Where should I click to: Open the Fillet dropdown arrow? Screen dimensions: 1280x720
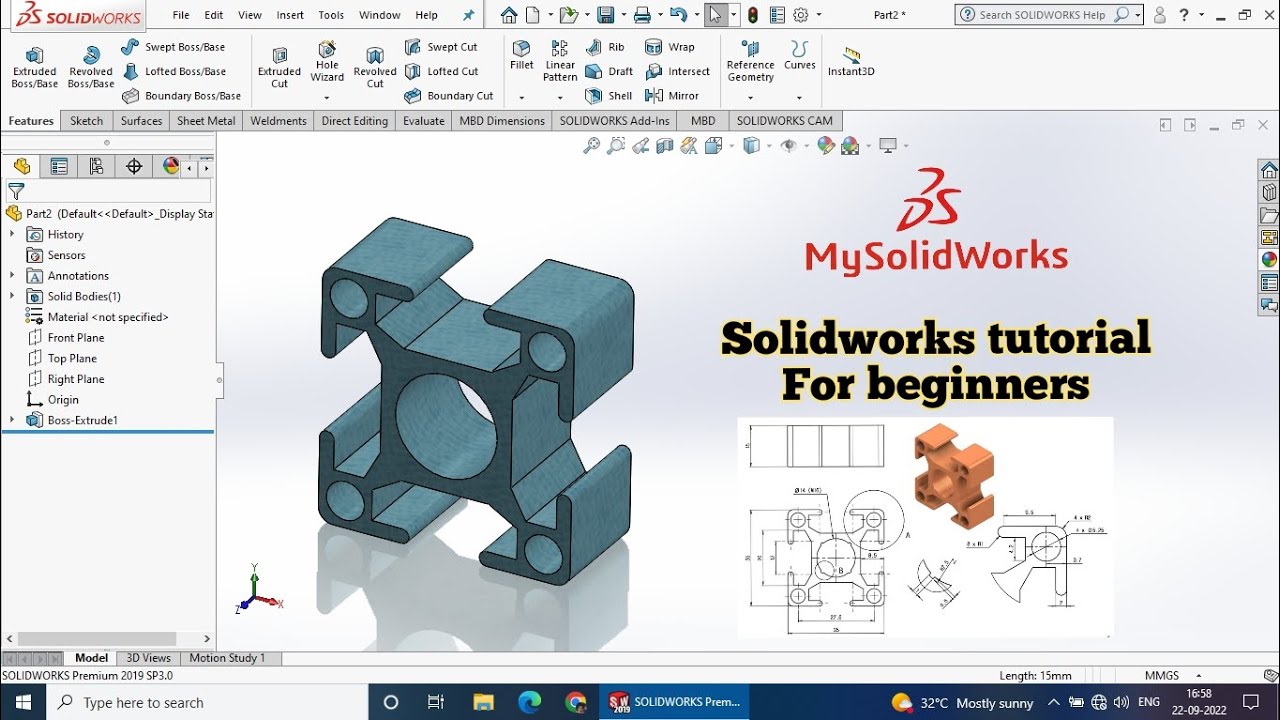pos(522,98)
